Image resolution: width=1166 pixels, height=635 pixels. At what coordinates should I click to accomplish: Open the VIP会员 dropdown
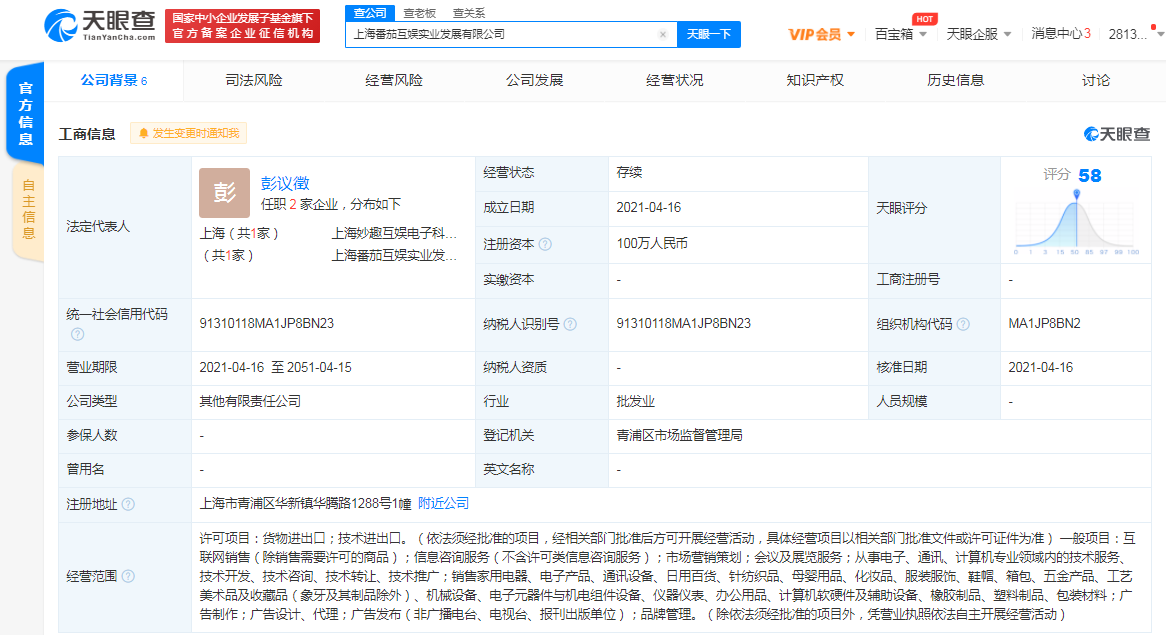[822, 34]
